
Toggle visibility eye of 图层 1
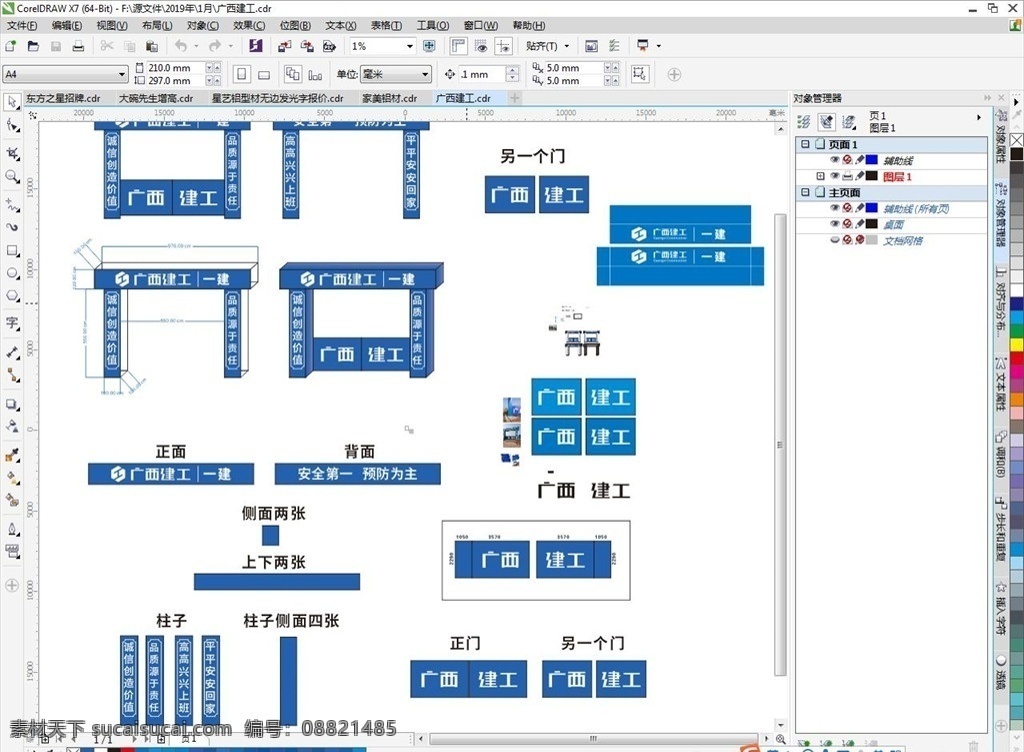click(x=835, y=176)
